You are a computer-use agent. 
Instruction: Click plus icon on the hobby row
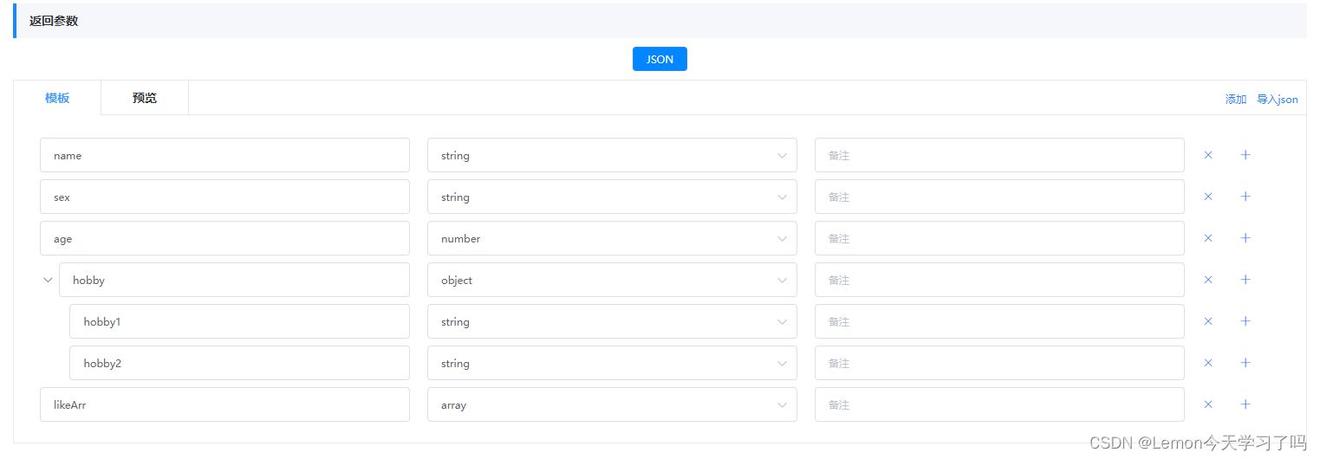(x=1245, y=280)
